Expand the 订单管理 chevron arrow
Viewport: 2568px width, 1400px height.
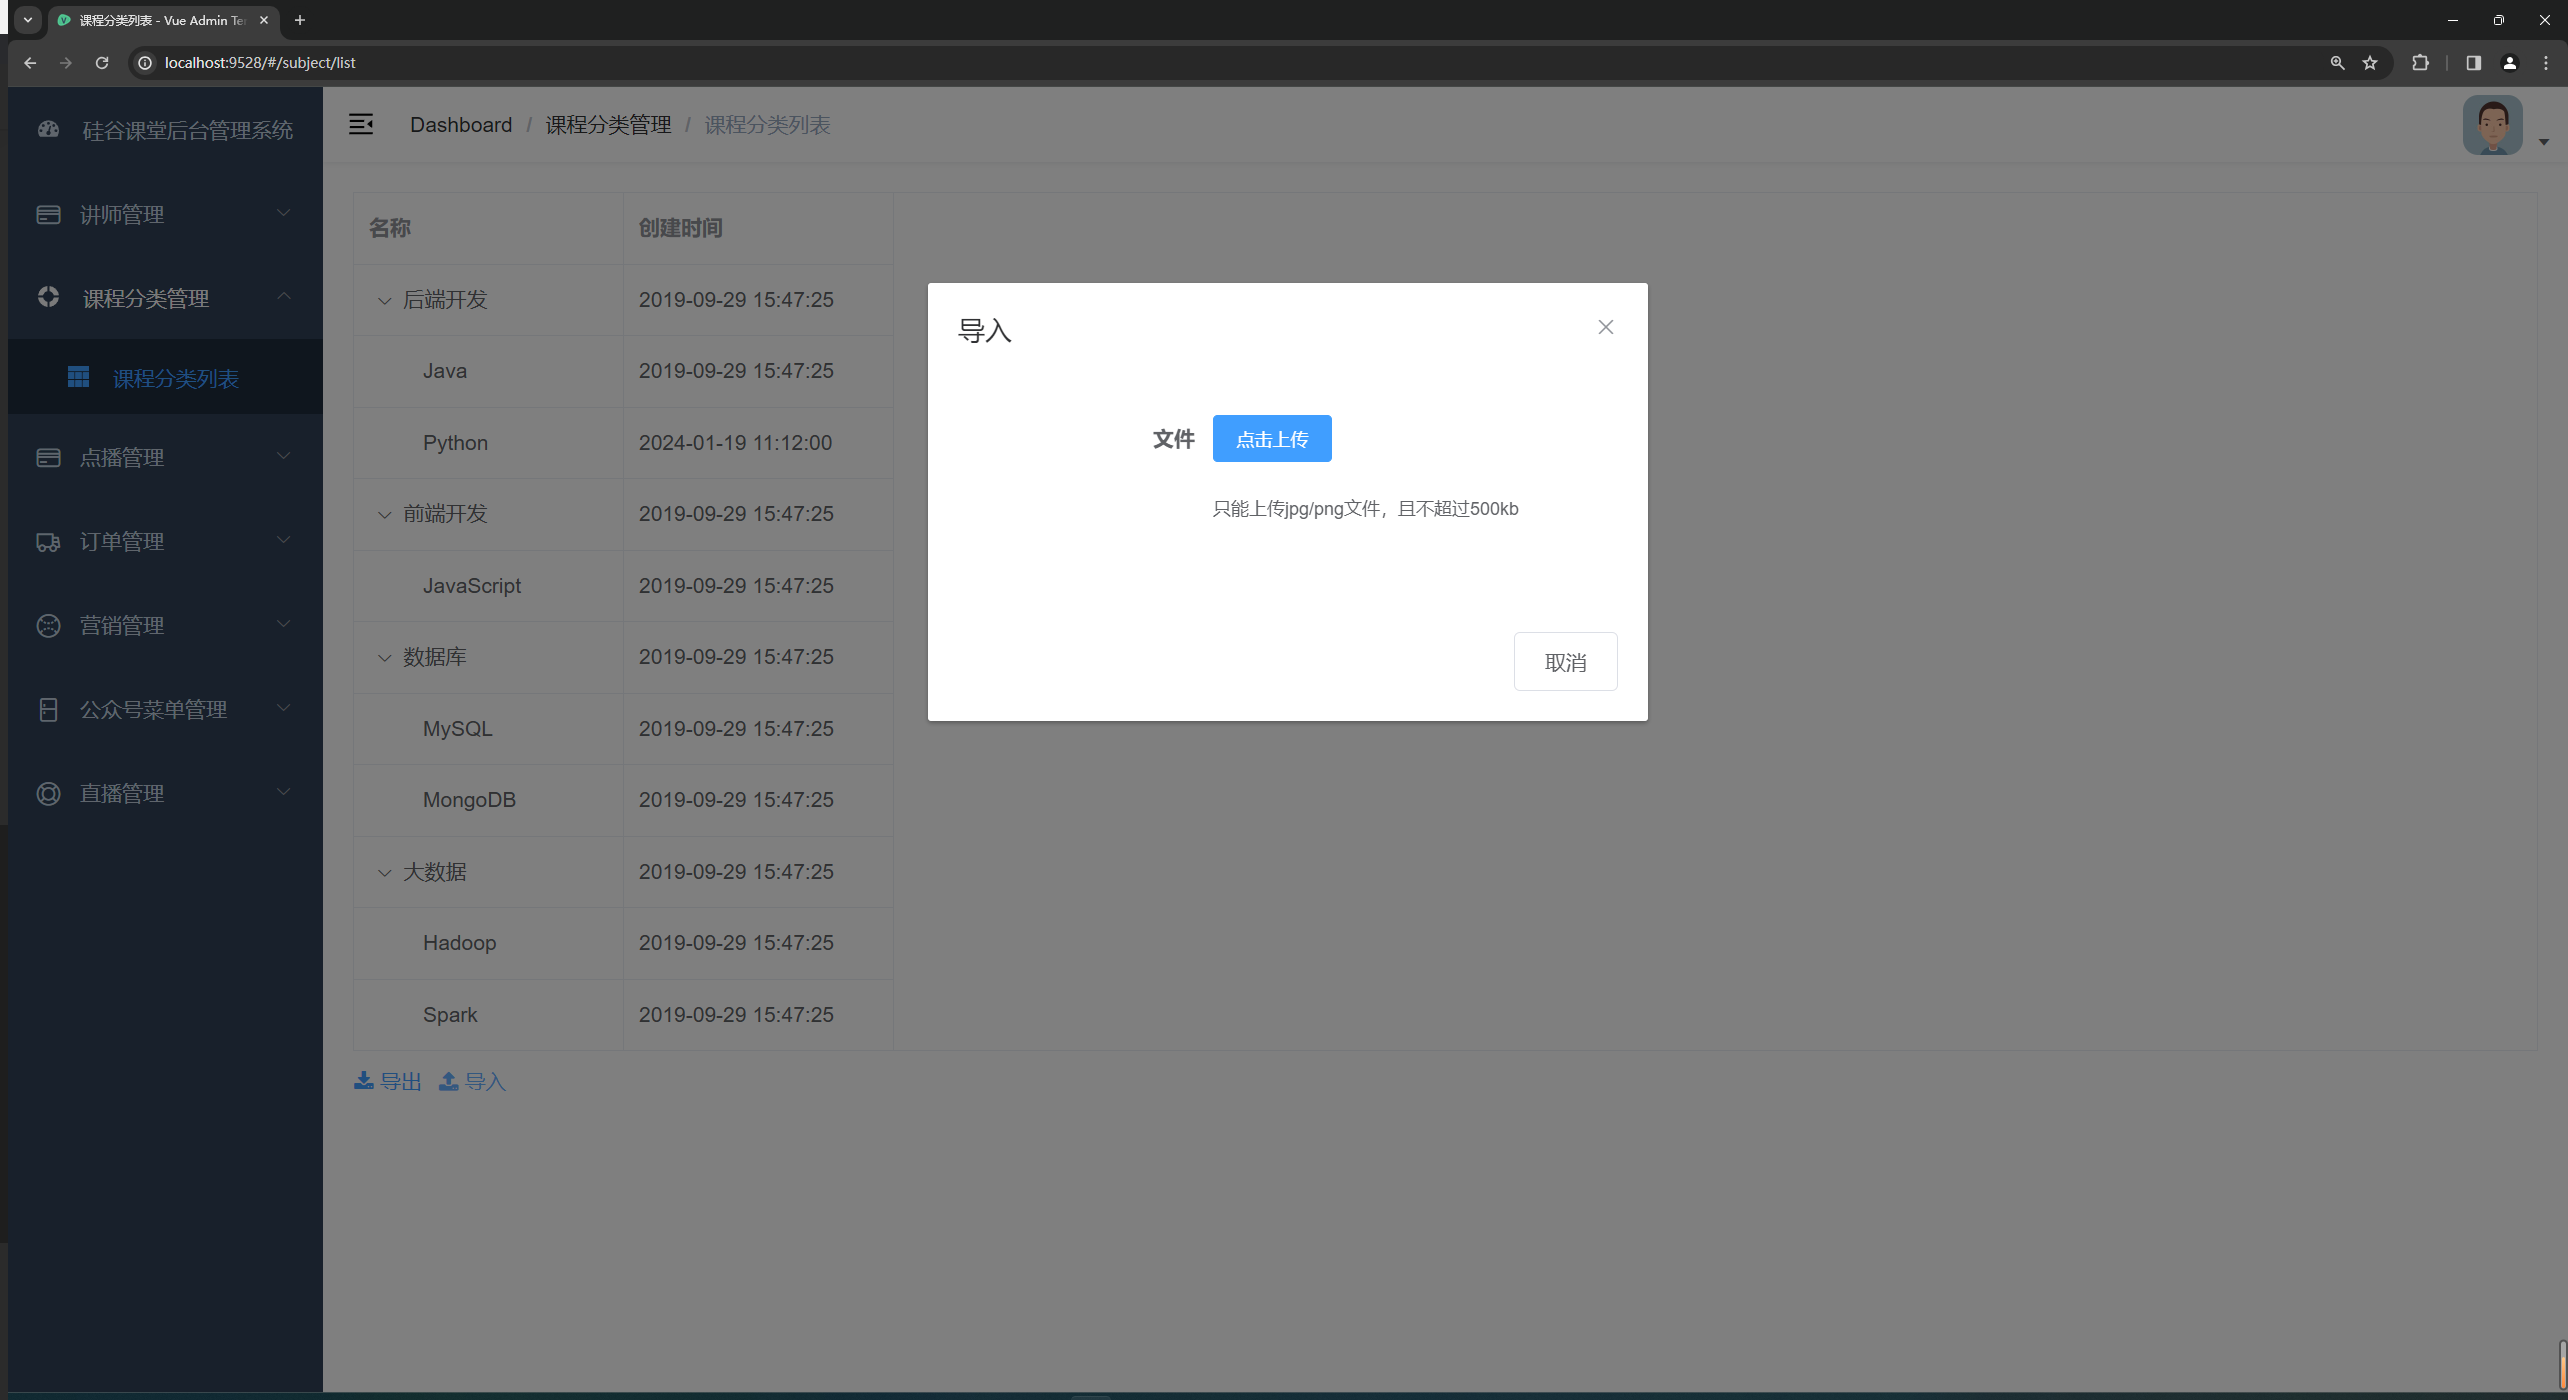click(284, 539)
